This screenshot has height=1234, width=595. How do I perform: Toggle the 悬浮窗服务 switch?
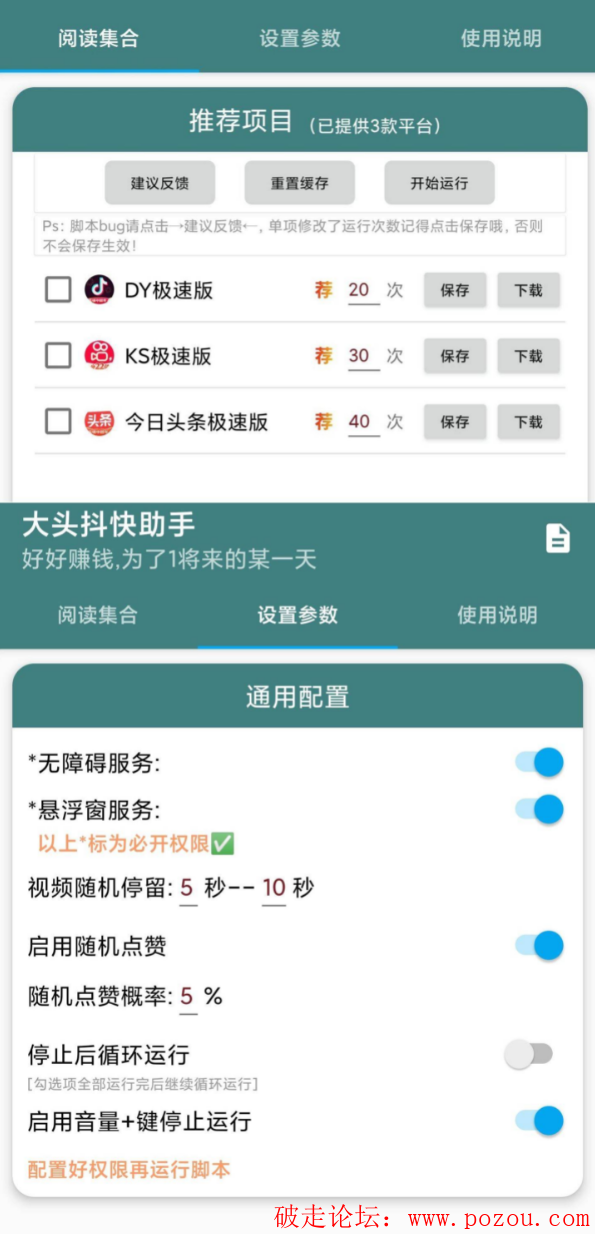539,809
